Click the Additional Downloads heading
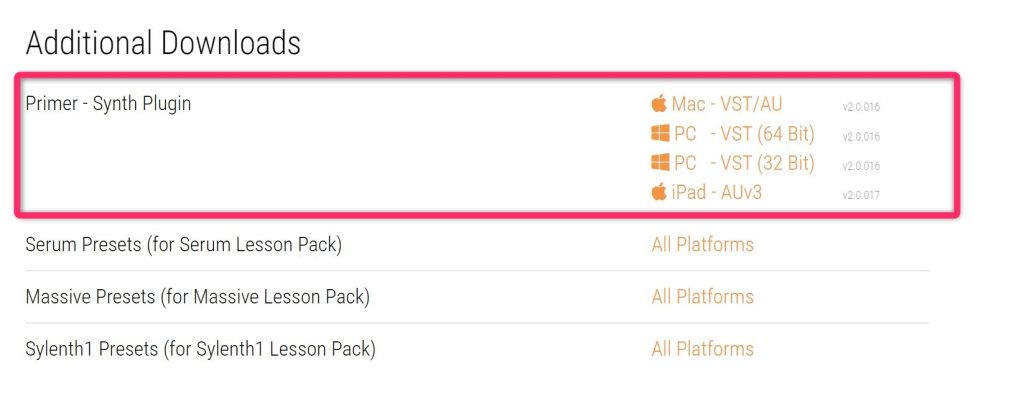Screen dimensions: 1024x406 (163, 43)
